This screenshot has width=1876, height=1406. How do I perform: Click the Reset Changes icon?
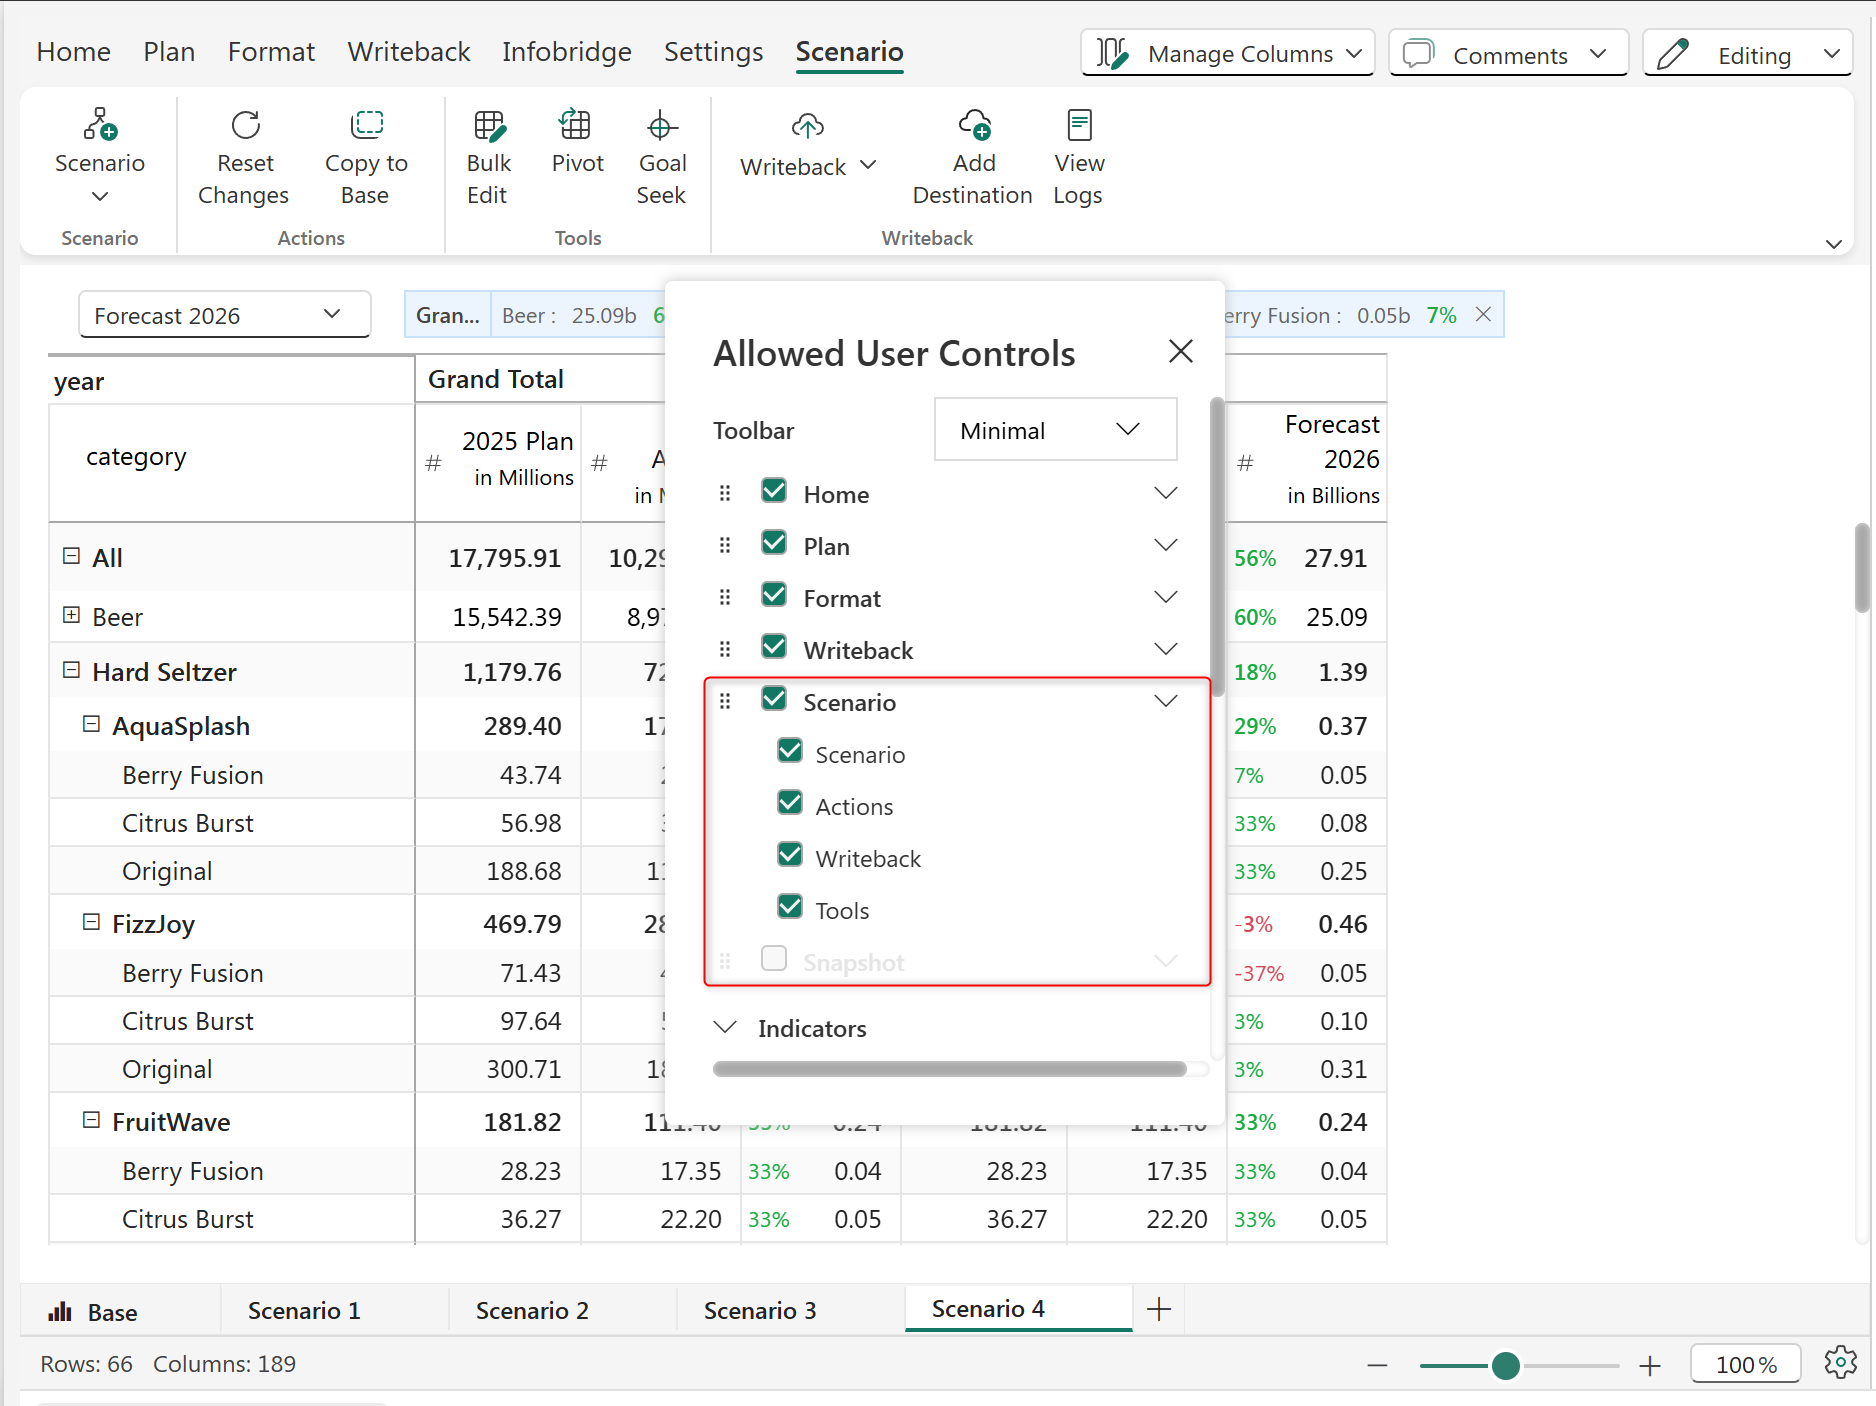click(245, 126)
